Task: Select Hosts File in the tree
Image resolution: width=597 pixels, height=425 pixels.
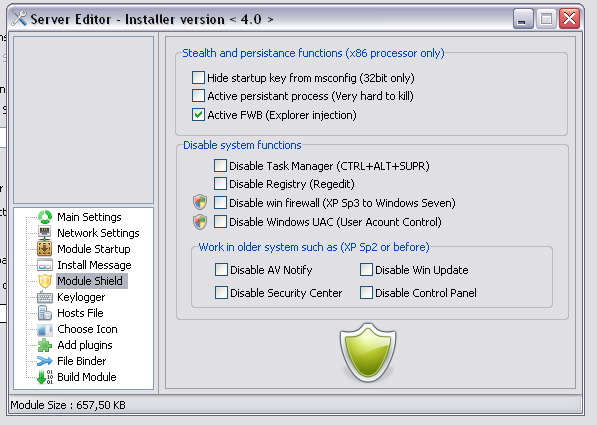Action: click(80, 313)
